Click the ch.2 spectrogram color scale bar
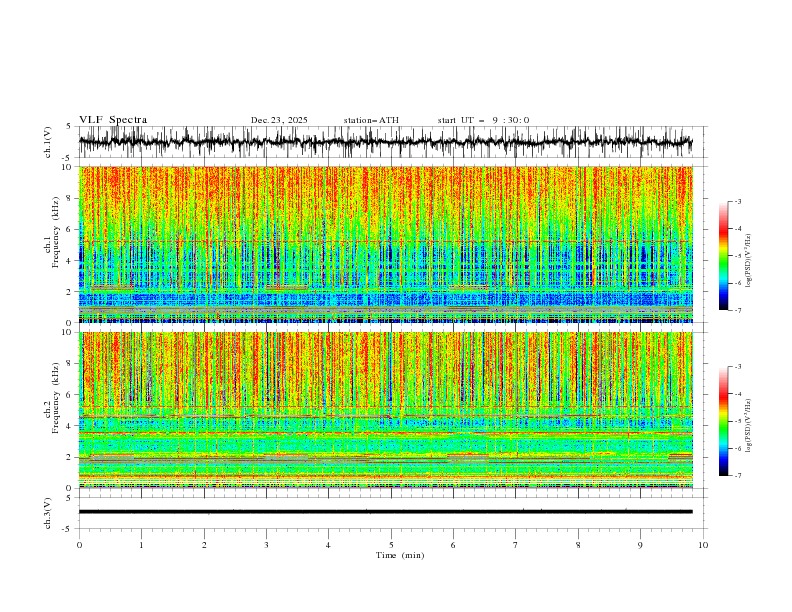 [x=723, y=421]
